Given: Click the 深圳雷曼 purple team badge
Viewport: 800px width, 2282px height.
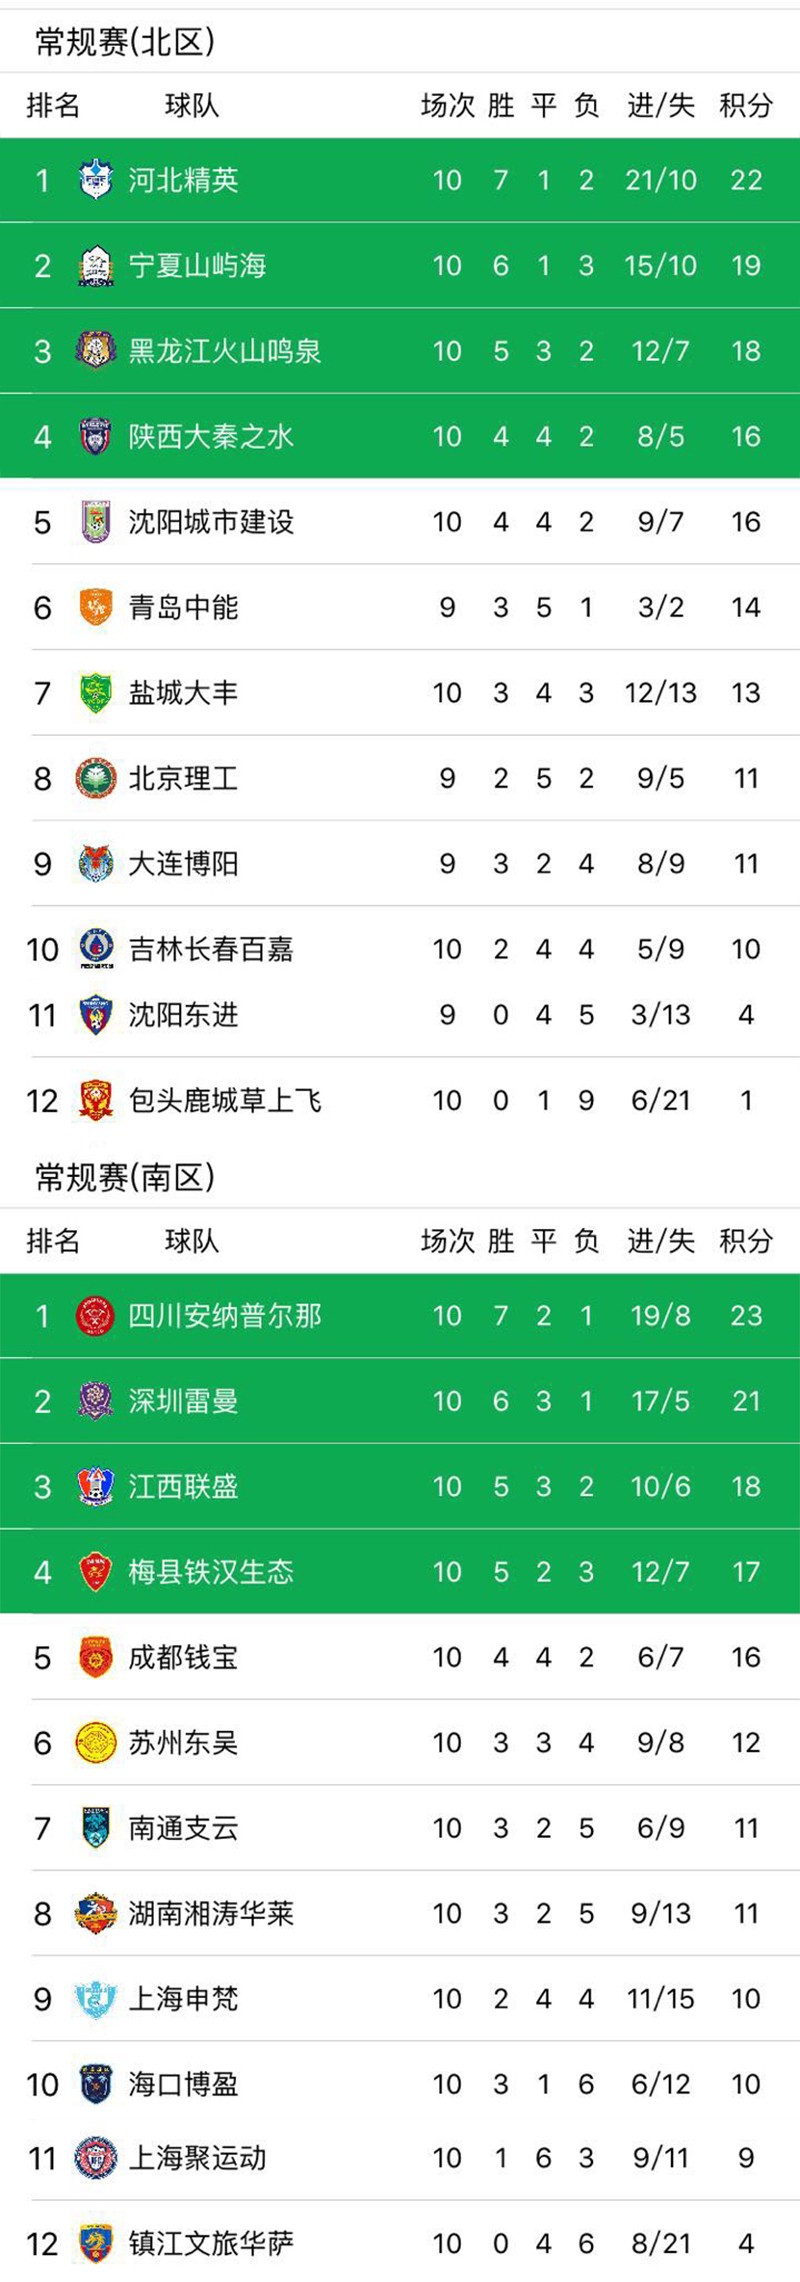Looking at the screenshot, I should click(96, 1401).
